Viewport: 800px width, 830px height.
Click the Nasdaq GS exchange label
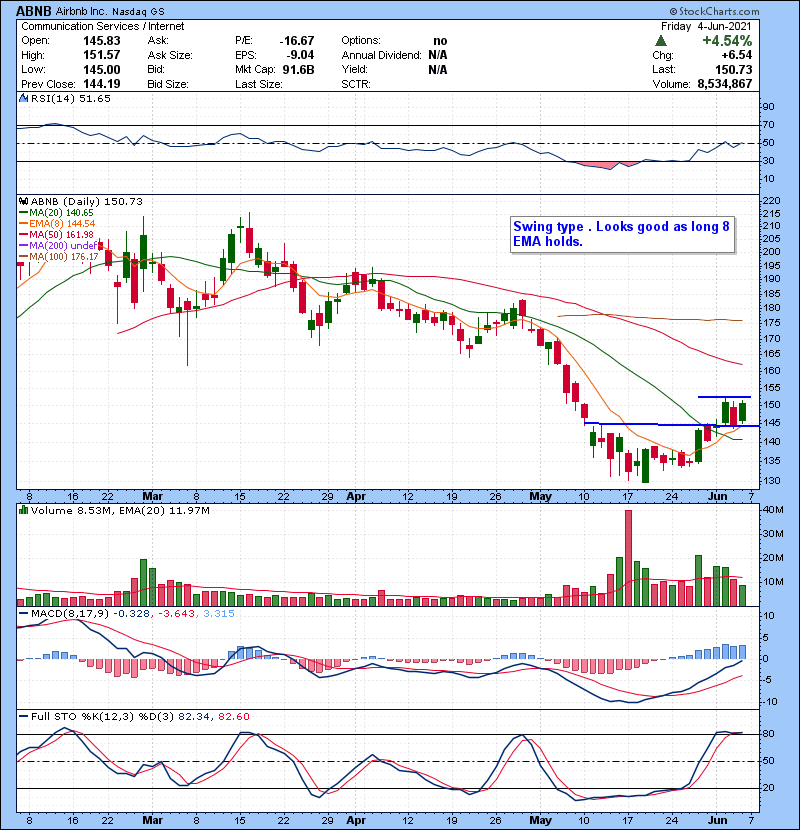click(138, 11)
